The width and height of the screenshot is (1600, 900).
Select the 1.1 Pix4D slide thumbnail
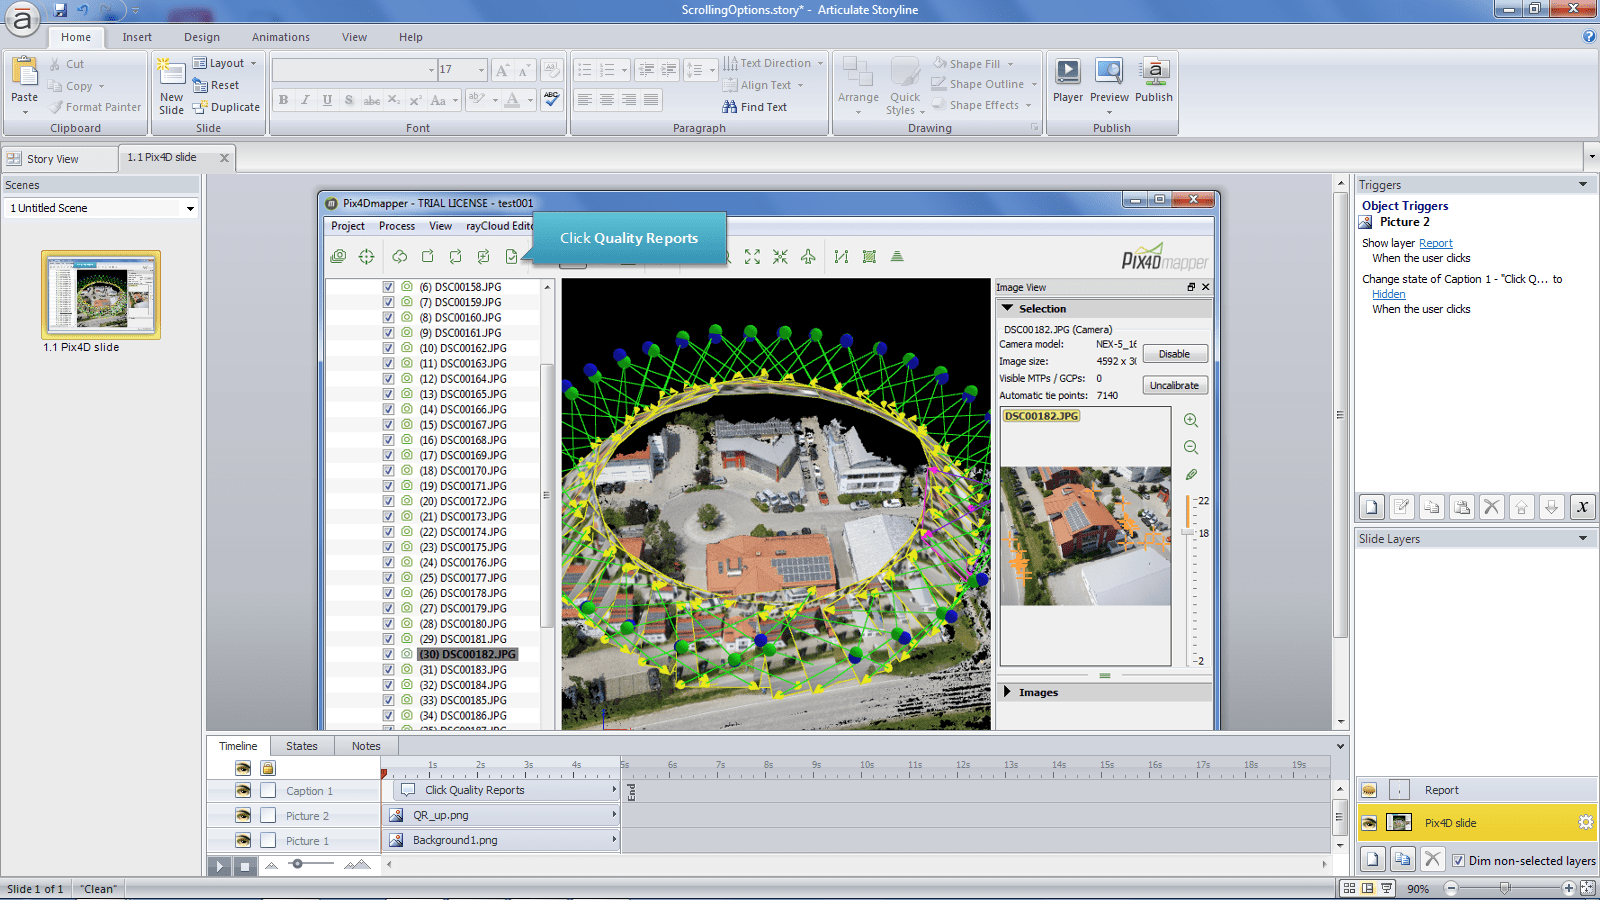[100, 293]
